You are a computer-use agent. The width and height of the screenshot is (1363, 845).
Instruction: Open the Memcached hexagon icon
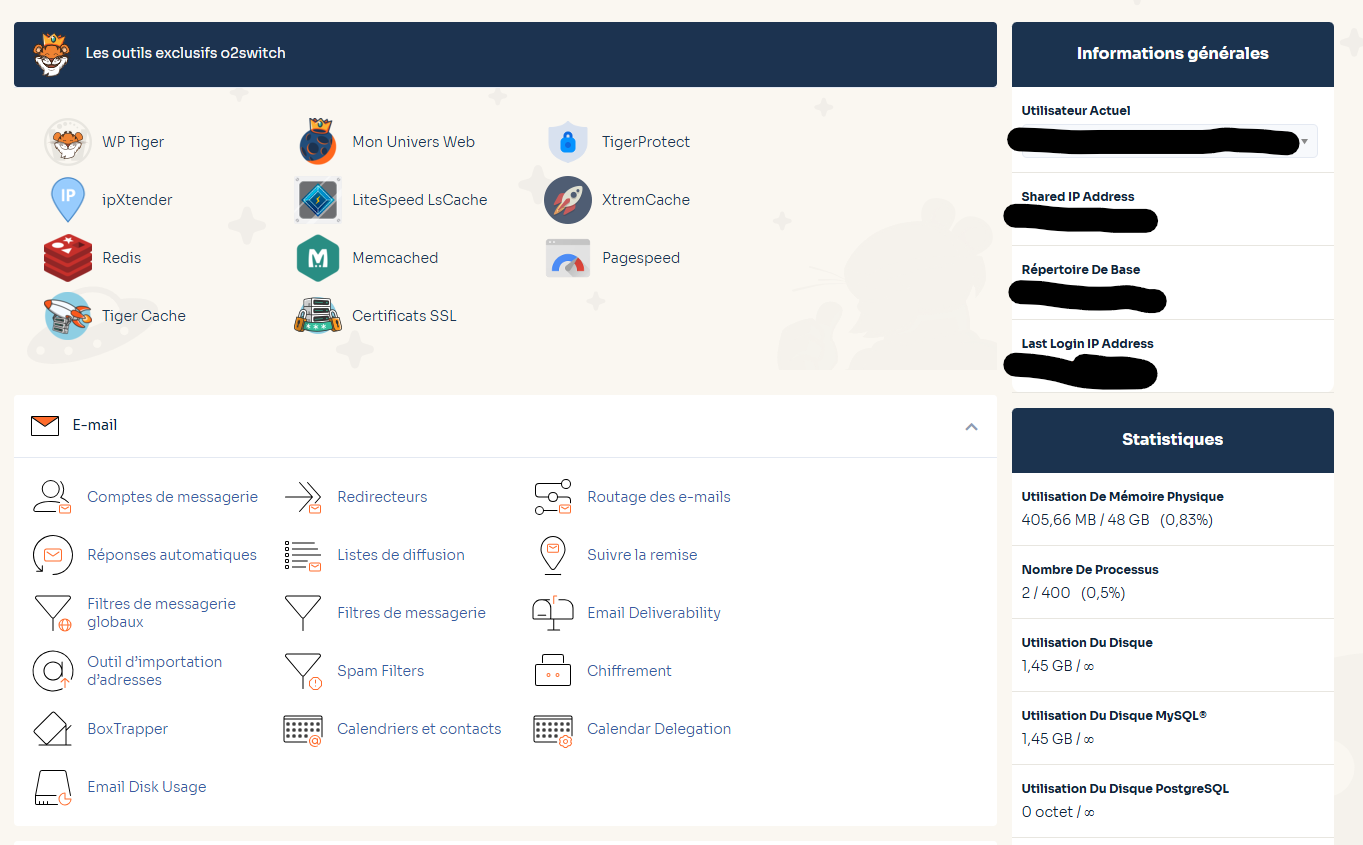click(x=318, y=258)
